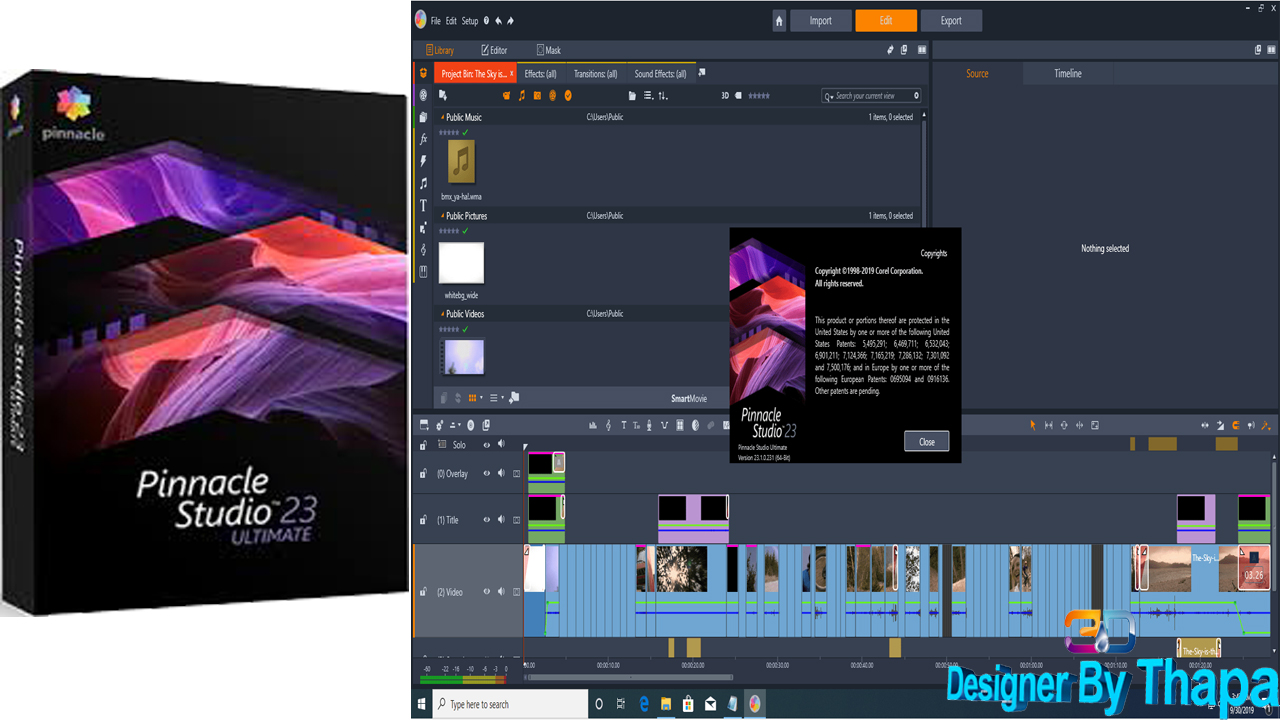Select the orange arrow pointer tool

[x=1033, y=426]
